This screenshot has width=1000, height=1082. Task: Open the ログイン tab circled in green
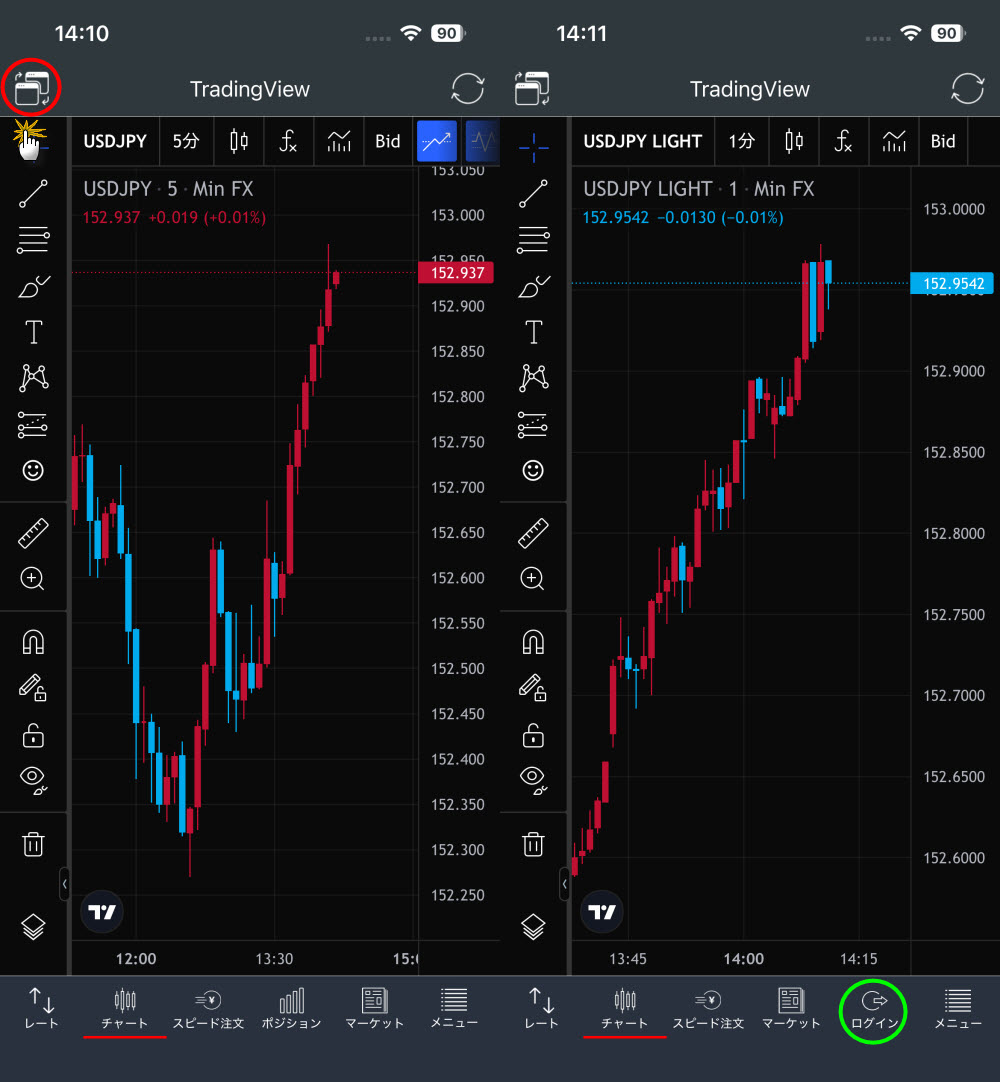pos(874,1008)
